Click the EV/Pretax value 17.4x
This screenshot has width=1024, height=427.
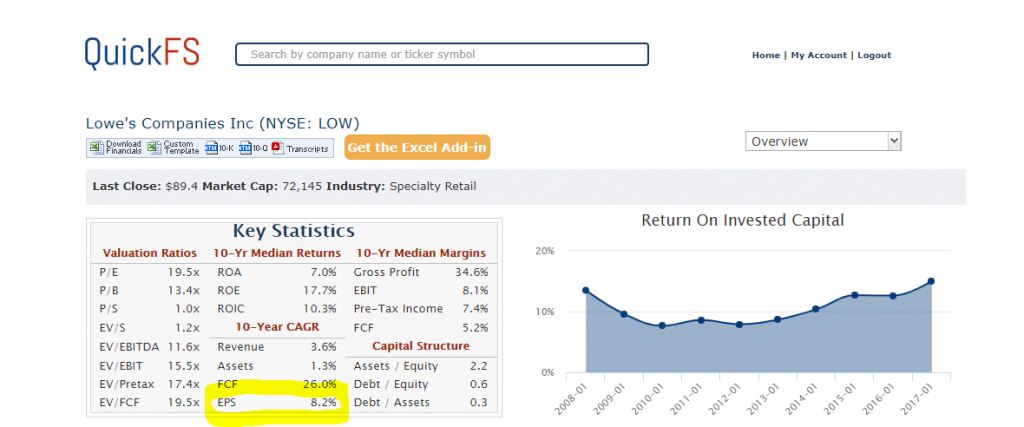pyautogui.click(x=184, y=385)
